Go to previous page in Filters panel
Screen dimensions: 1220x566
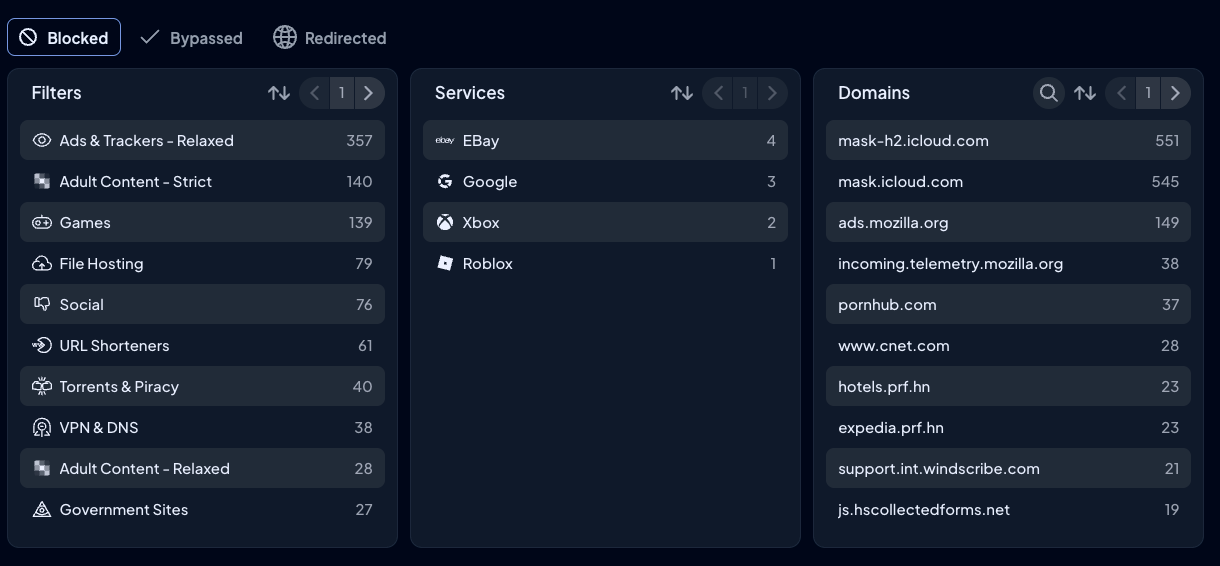315,93
